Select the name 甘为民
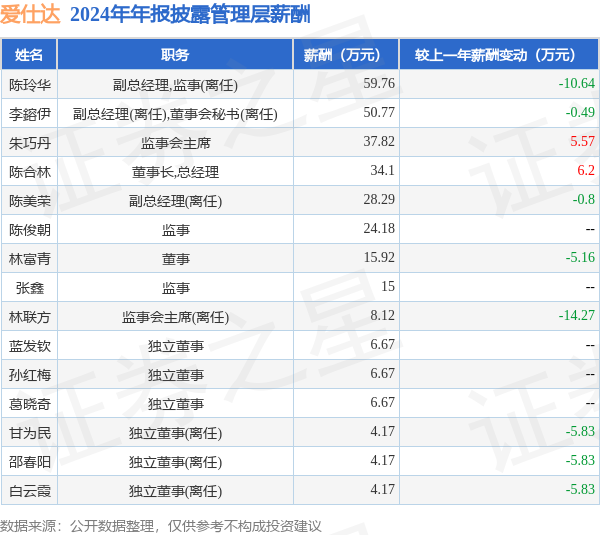This screenshot has height=535, width=600. [29, 433]
